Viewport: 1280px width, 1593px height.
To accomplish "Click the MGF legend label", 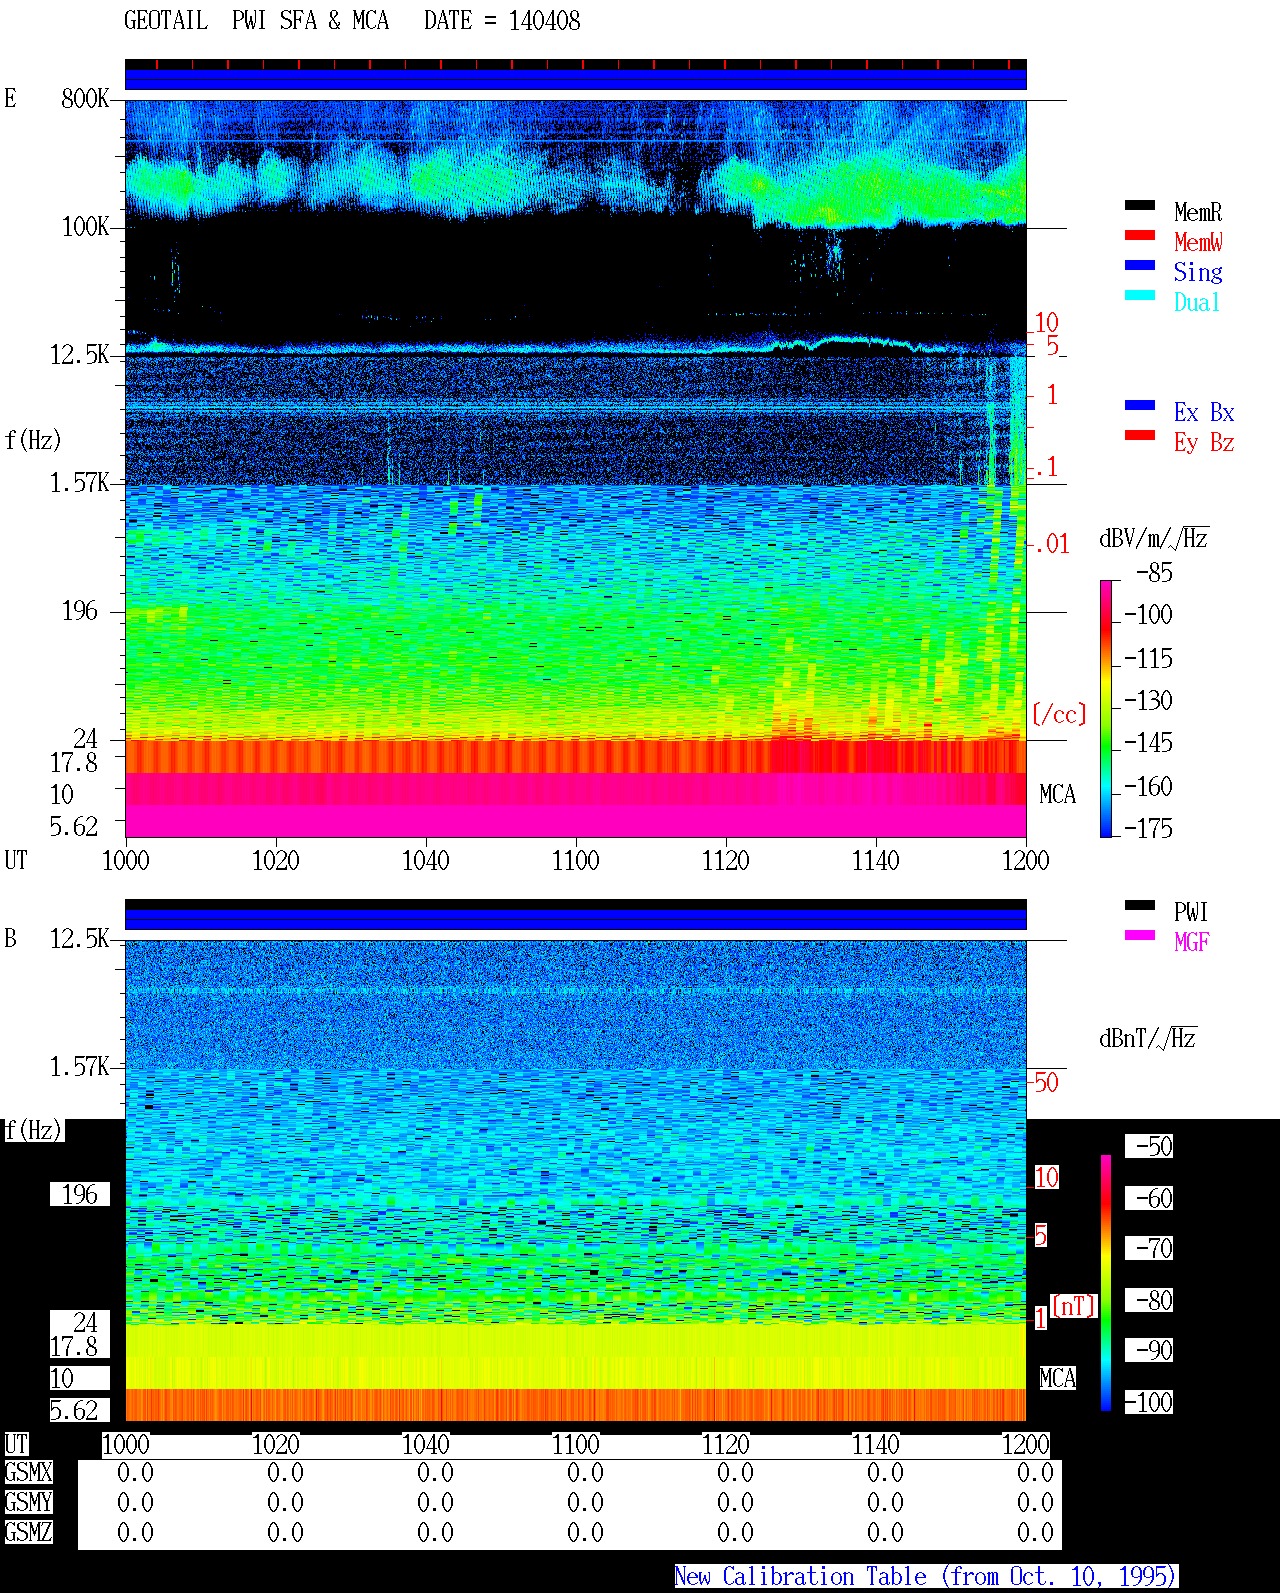I will point(1191,942).
